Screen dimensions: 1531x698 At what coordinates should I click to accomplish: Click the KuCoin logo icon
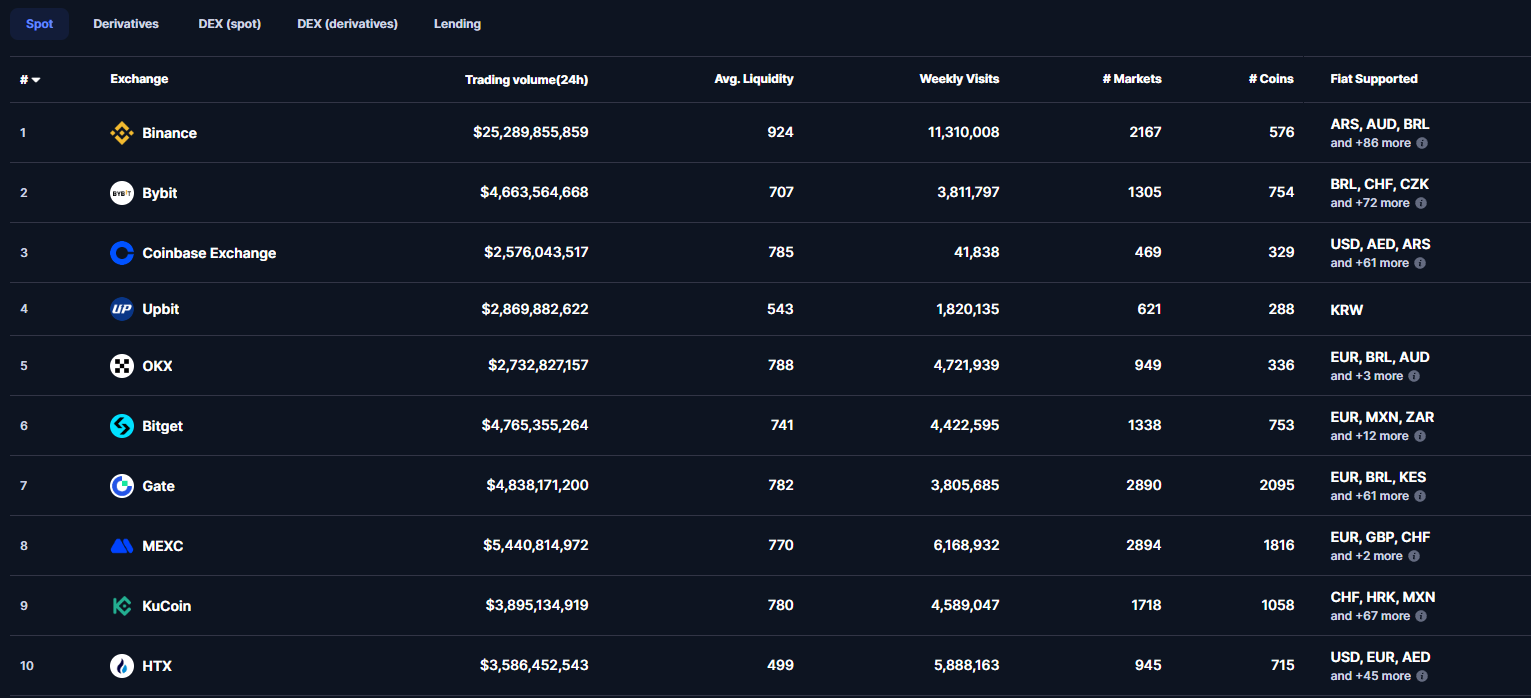click(121, 606)
